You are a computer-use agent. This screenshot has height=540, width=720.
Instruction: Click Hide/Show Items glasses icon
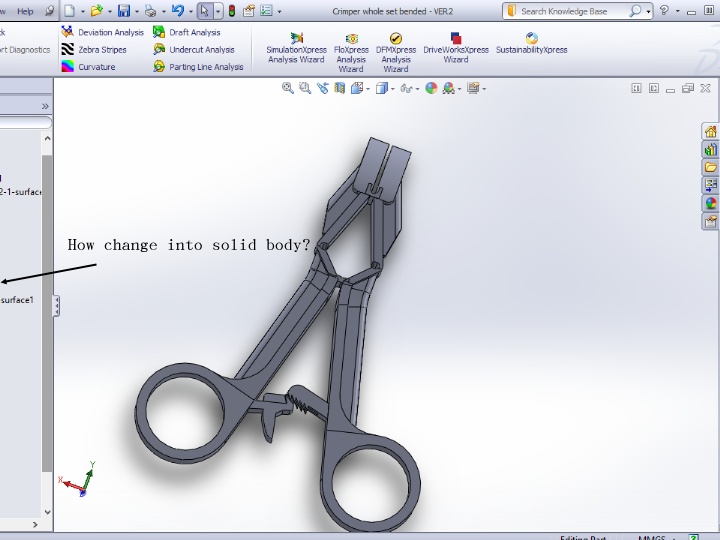(x=406, y=88)
